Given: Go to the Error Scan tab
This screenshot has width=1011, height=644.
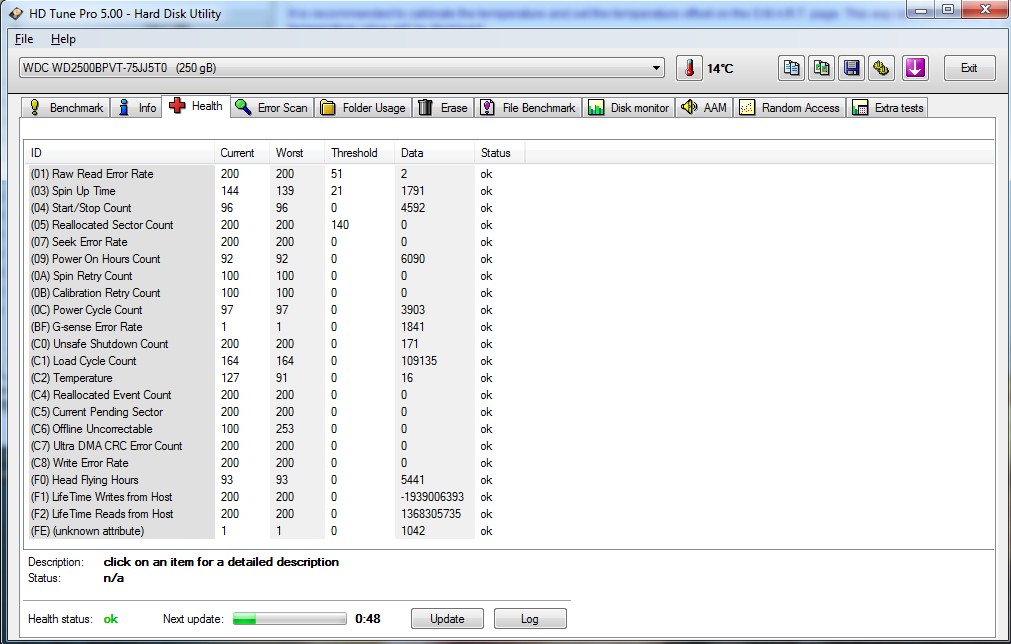Looking at the screenshot, I should point(272,108).
